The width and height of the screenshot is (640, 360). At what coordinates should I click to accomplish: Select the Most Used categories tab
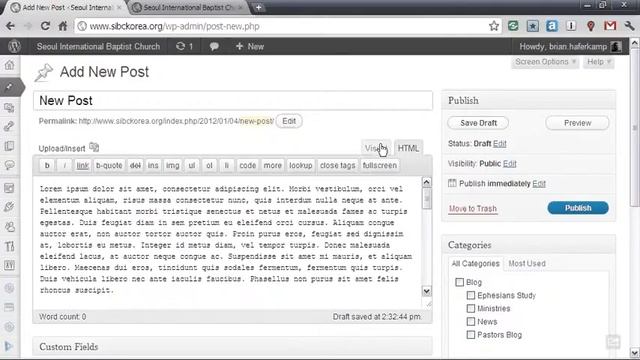click(527, 264)
